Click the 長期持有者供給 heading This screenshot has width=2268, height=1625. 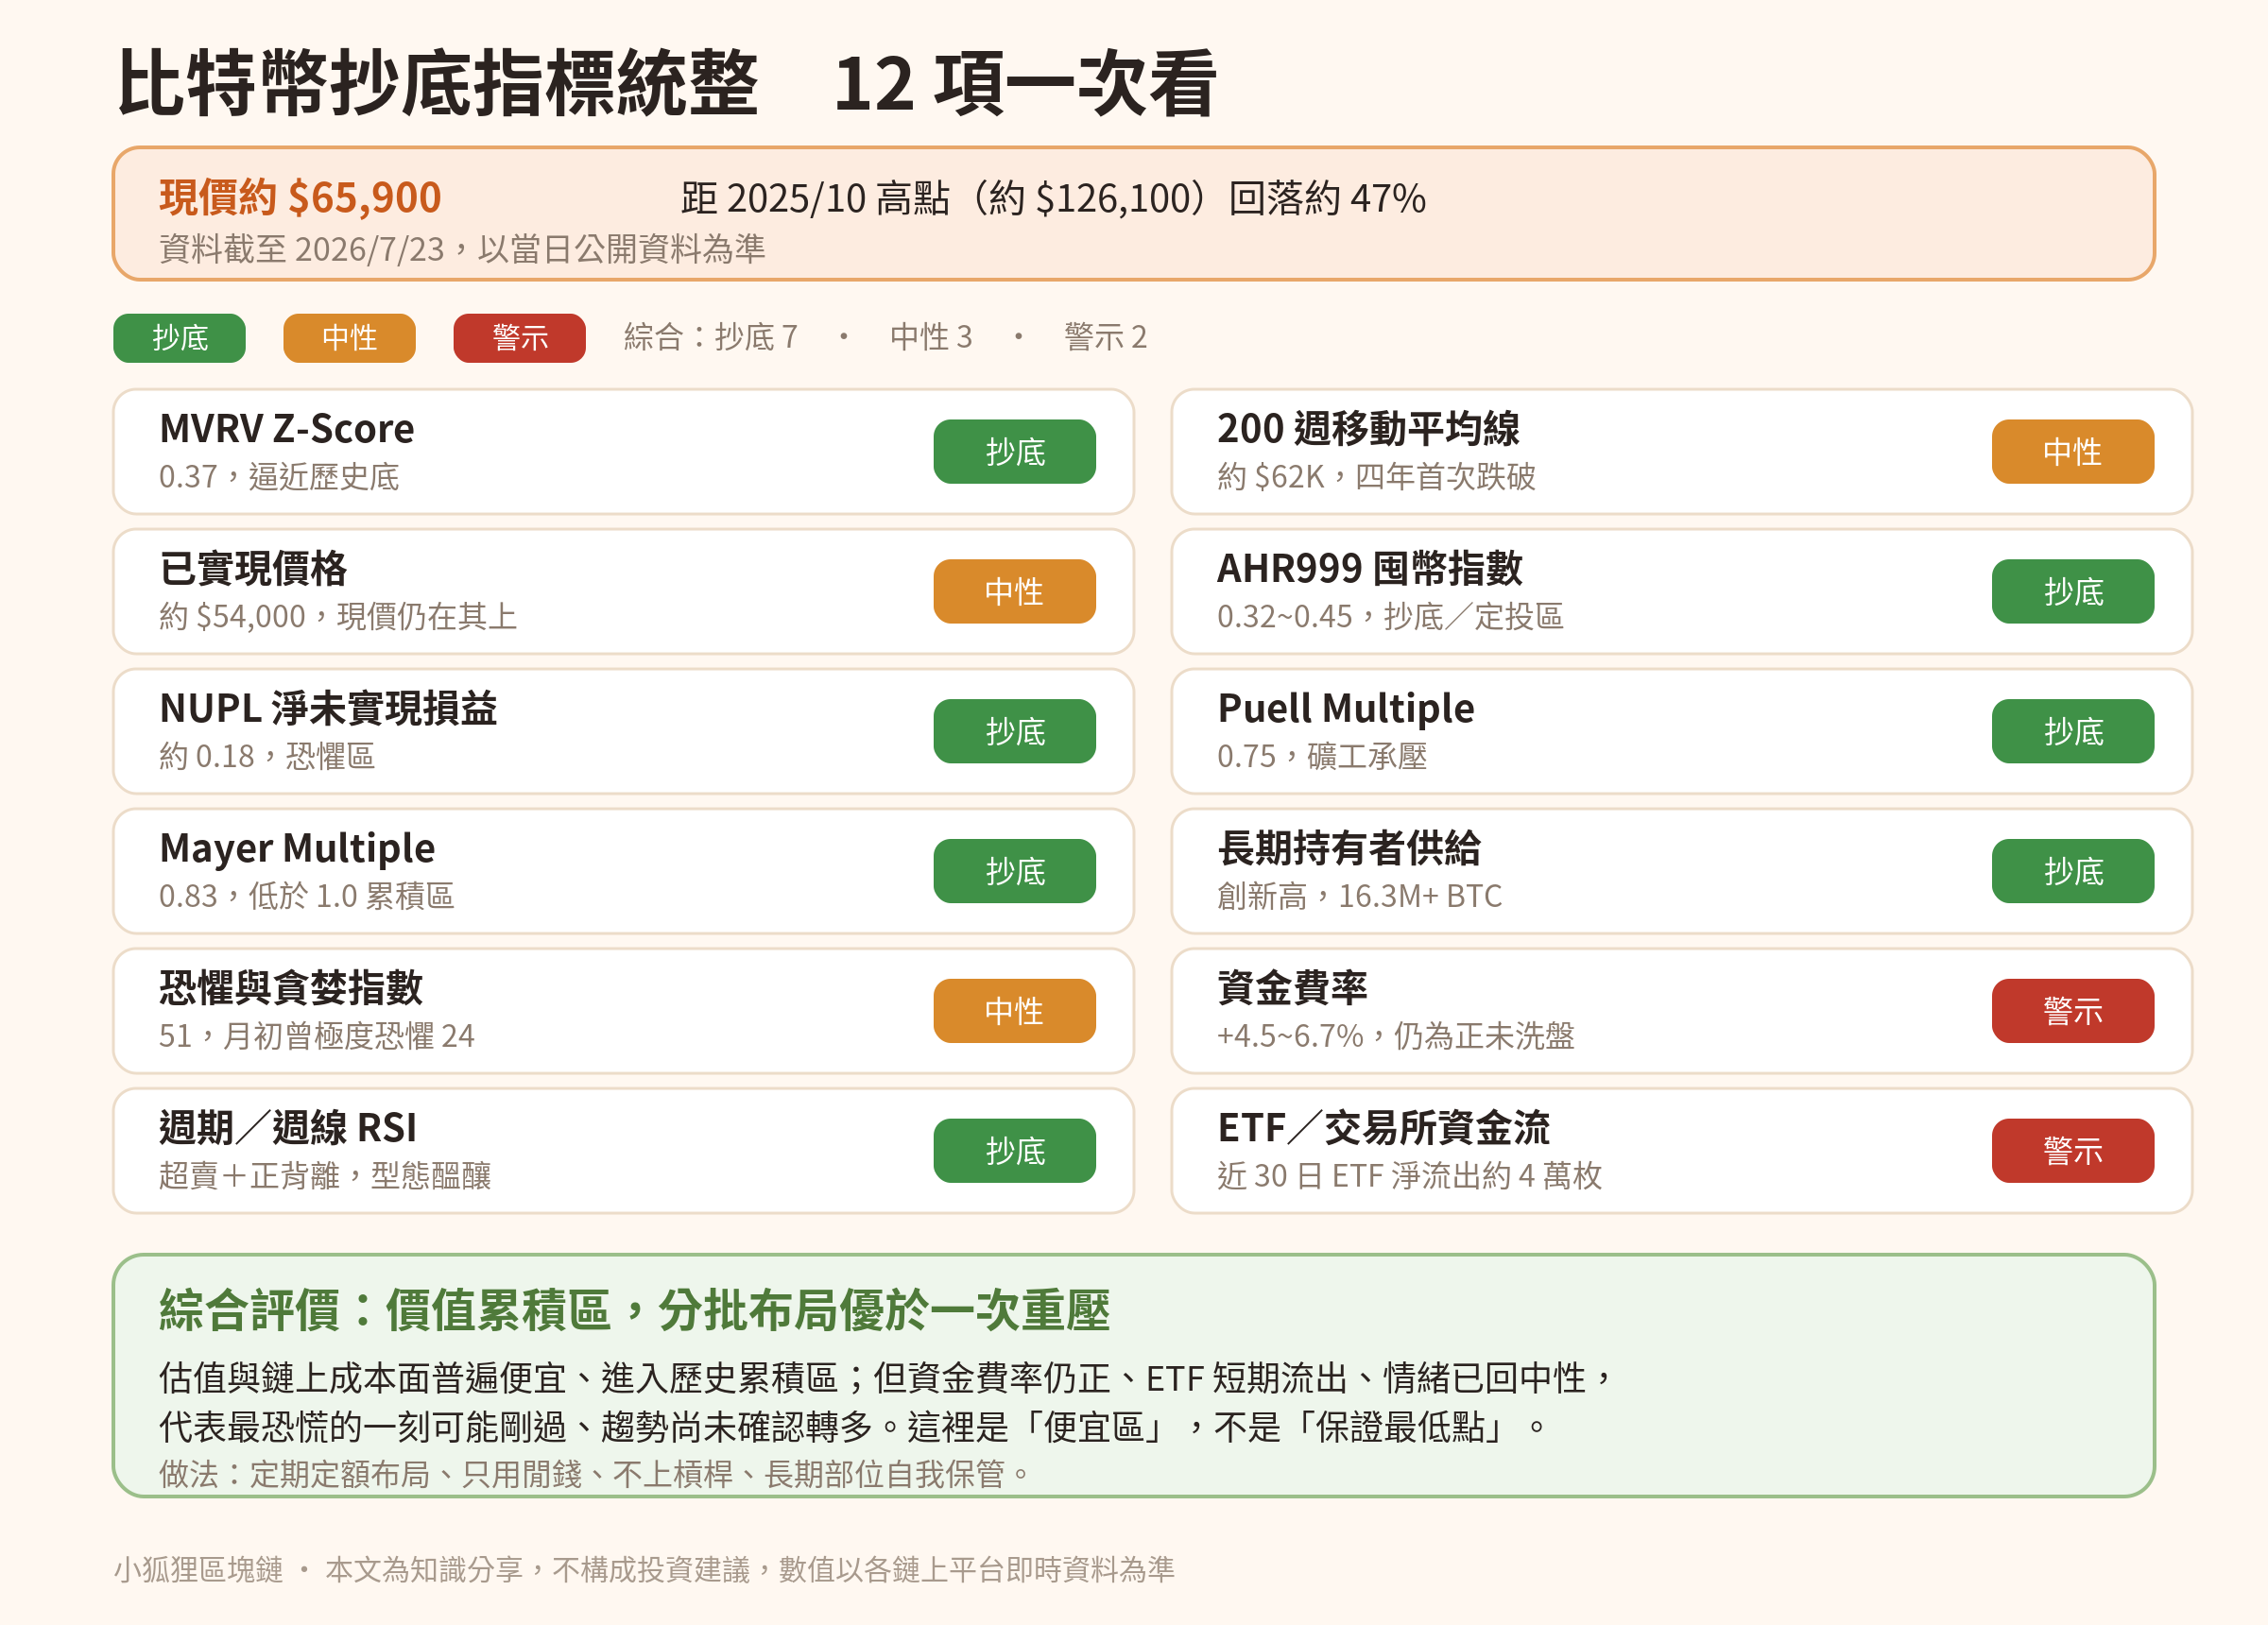[x=1349, y=849]
